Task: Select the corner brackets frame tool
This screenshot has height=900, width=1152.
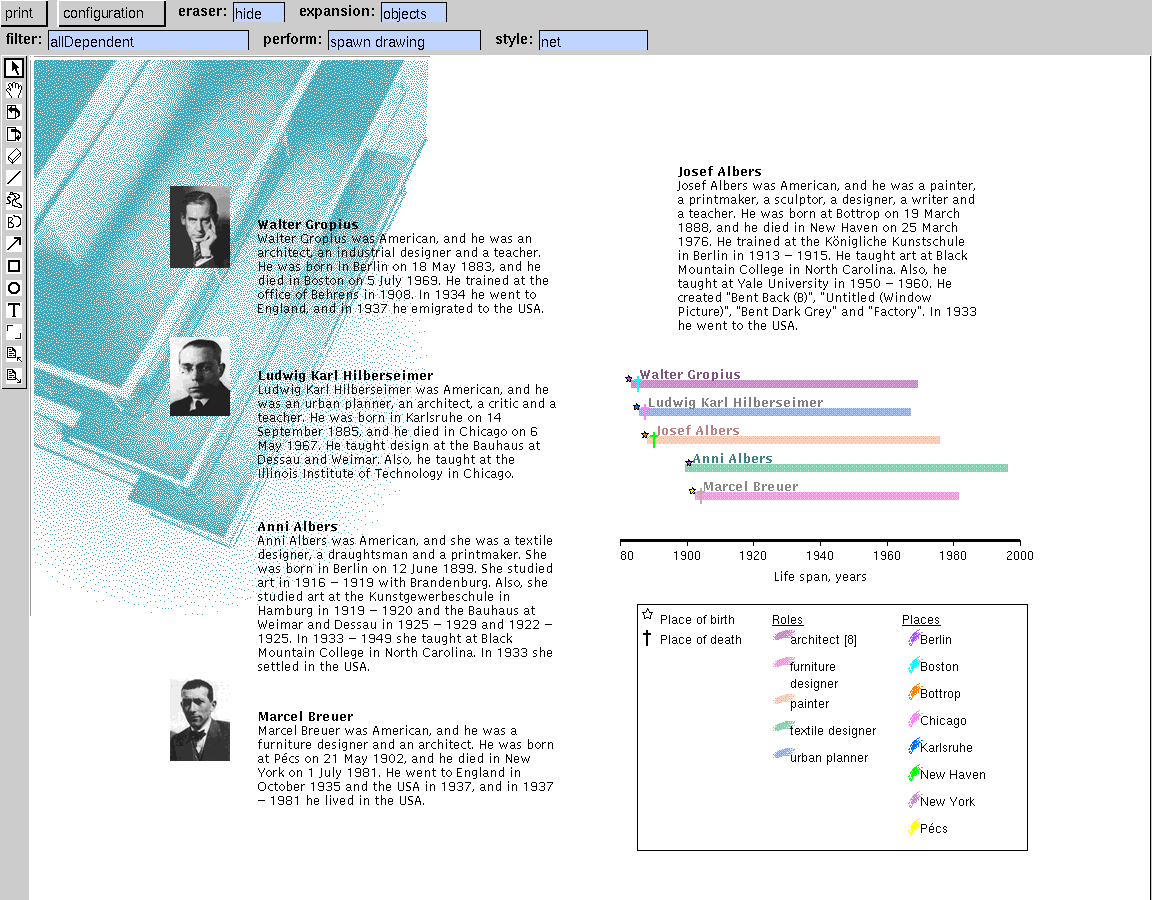Action: (x=14, y=332)
